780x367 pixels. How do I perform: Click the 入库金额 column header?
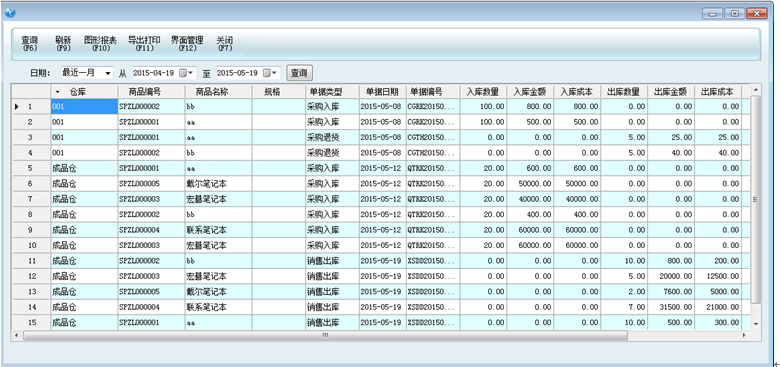point(530,92)
